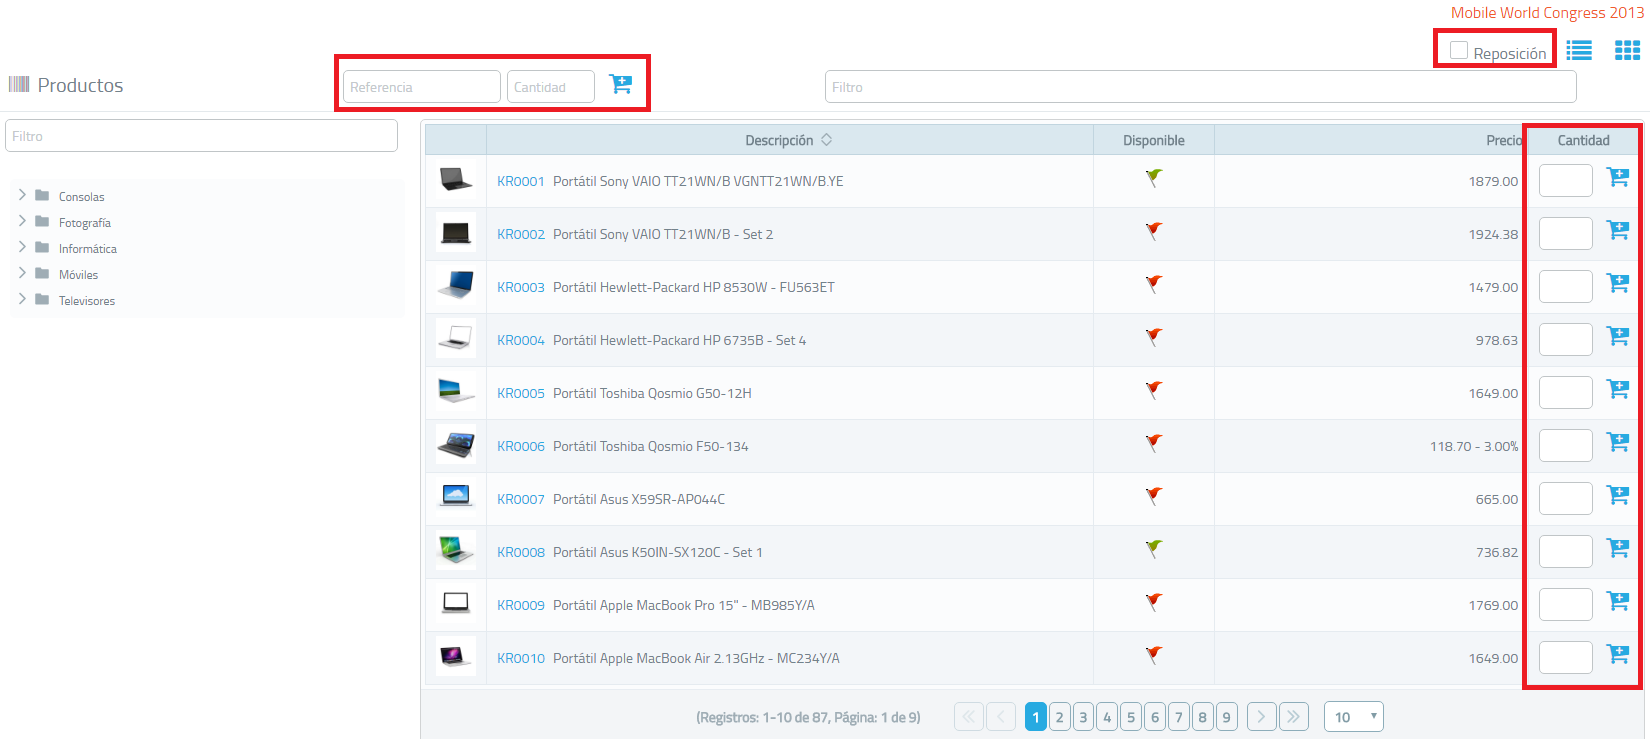Add KR0003 HP 8530W to cart

click(x=1617, y=283)
